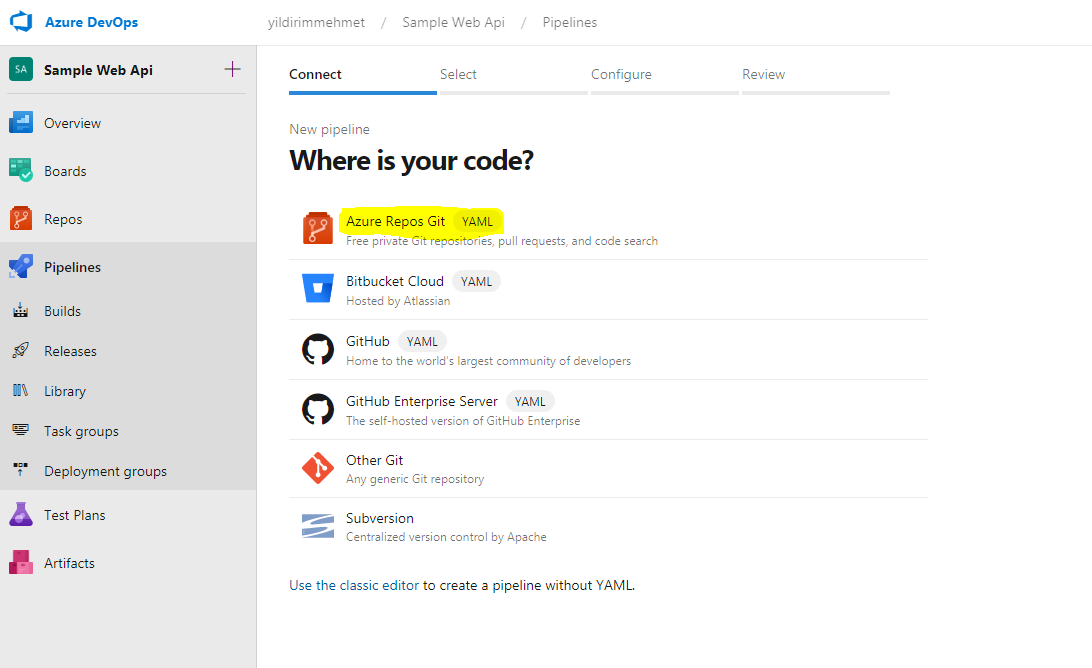Click the Azure DevOps logo icon

point(21,22)
